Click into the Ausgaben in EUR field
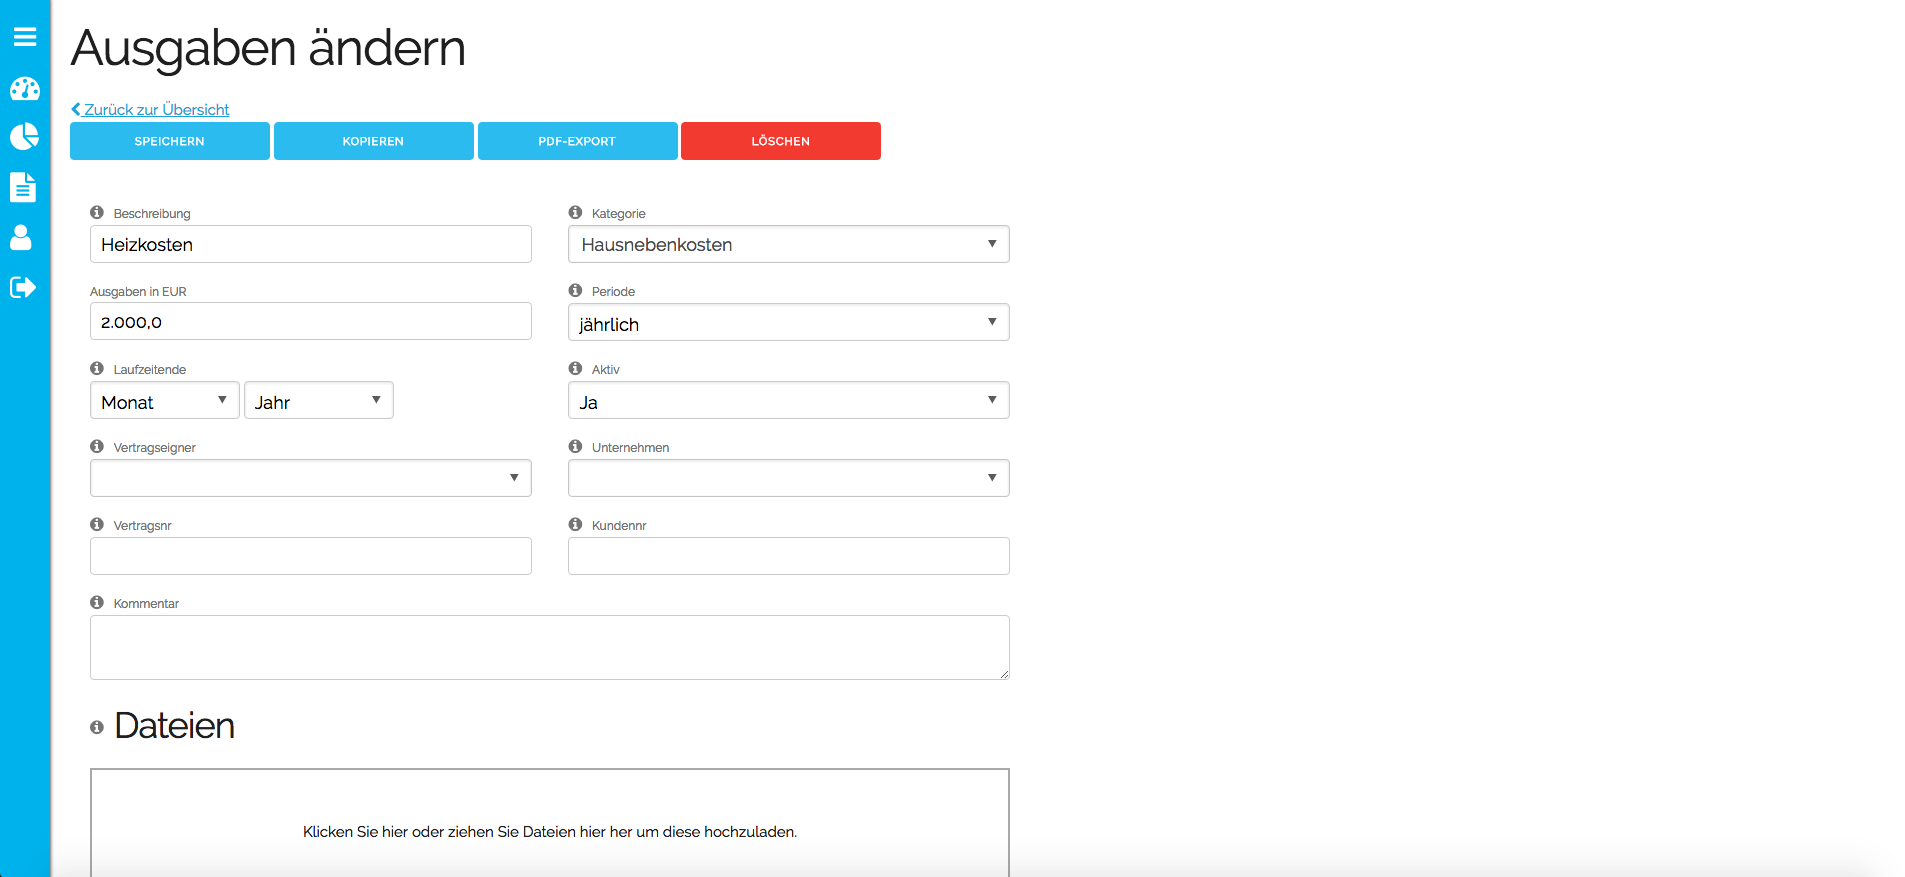The height and width of the screenshot is (877, 1905). click(310, 322)
